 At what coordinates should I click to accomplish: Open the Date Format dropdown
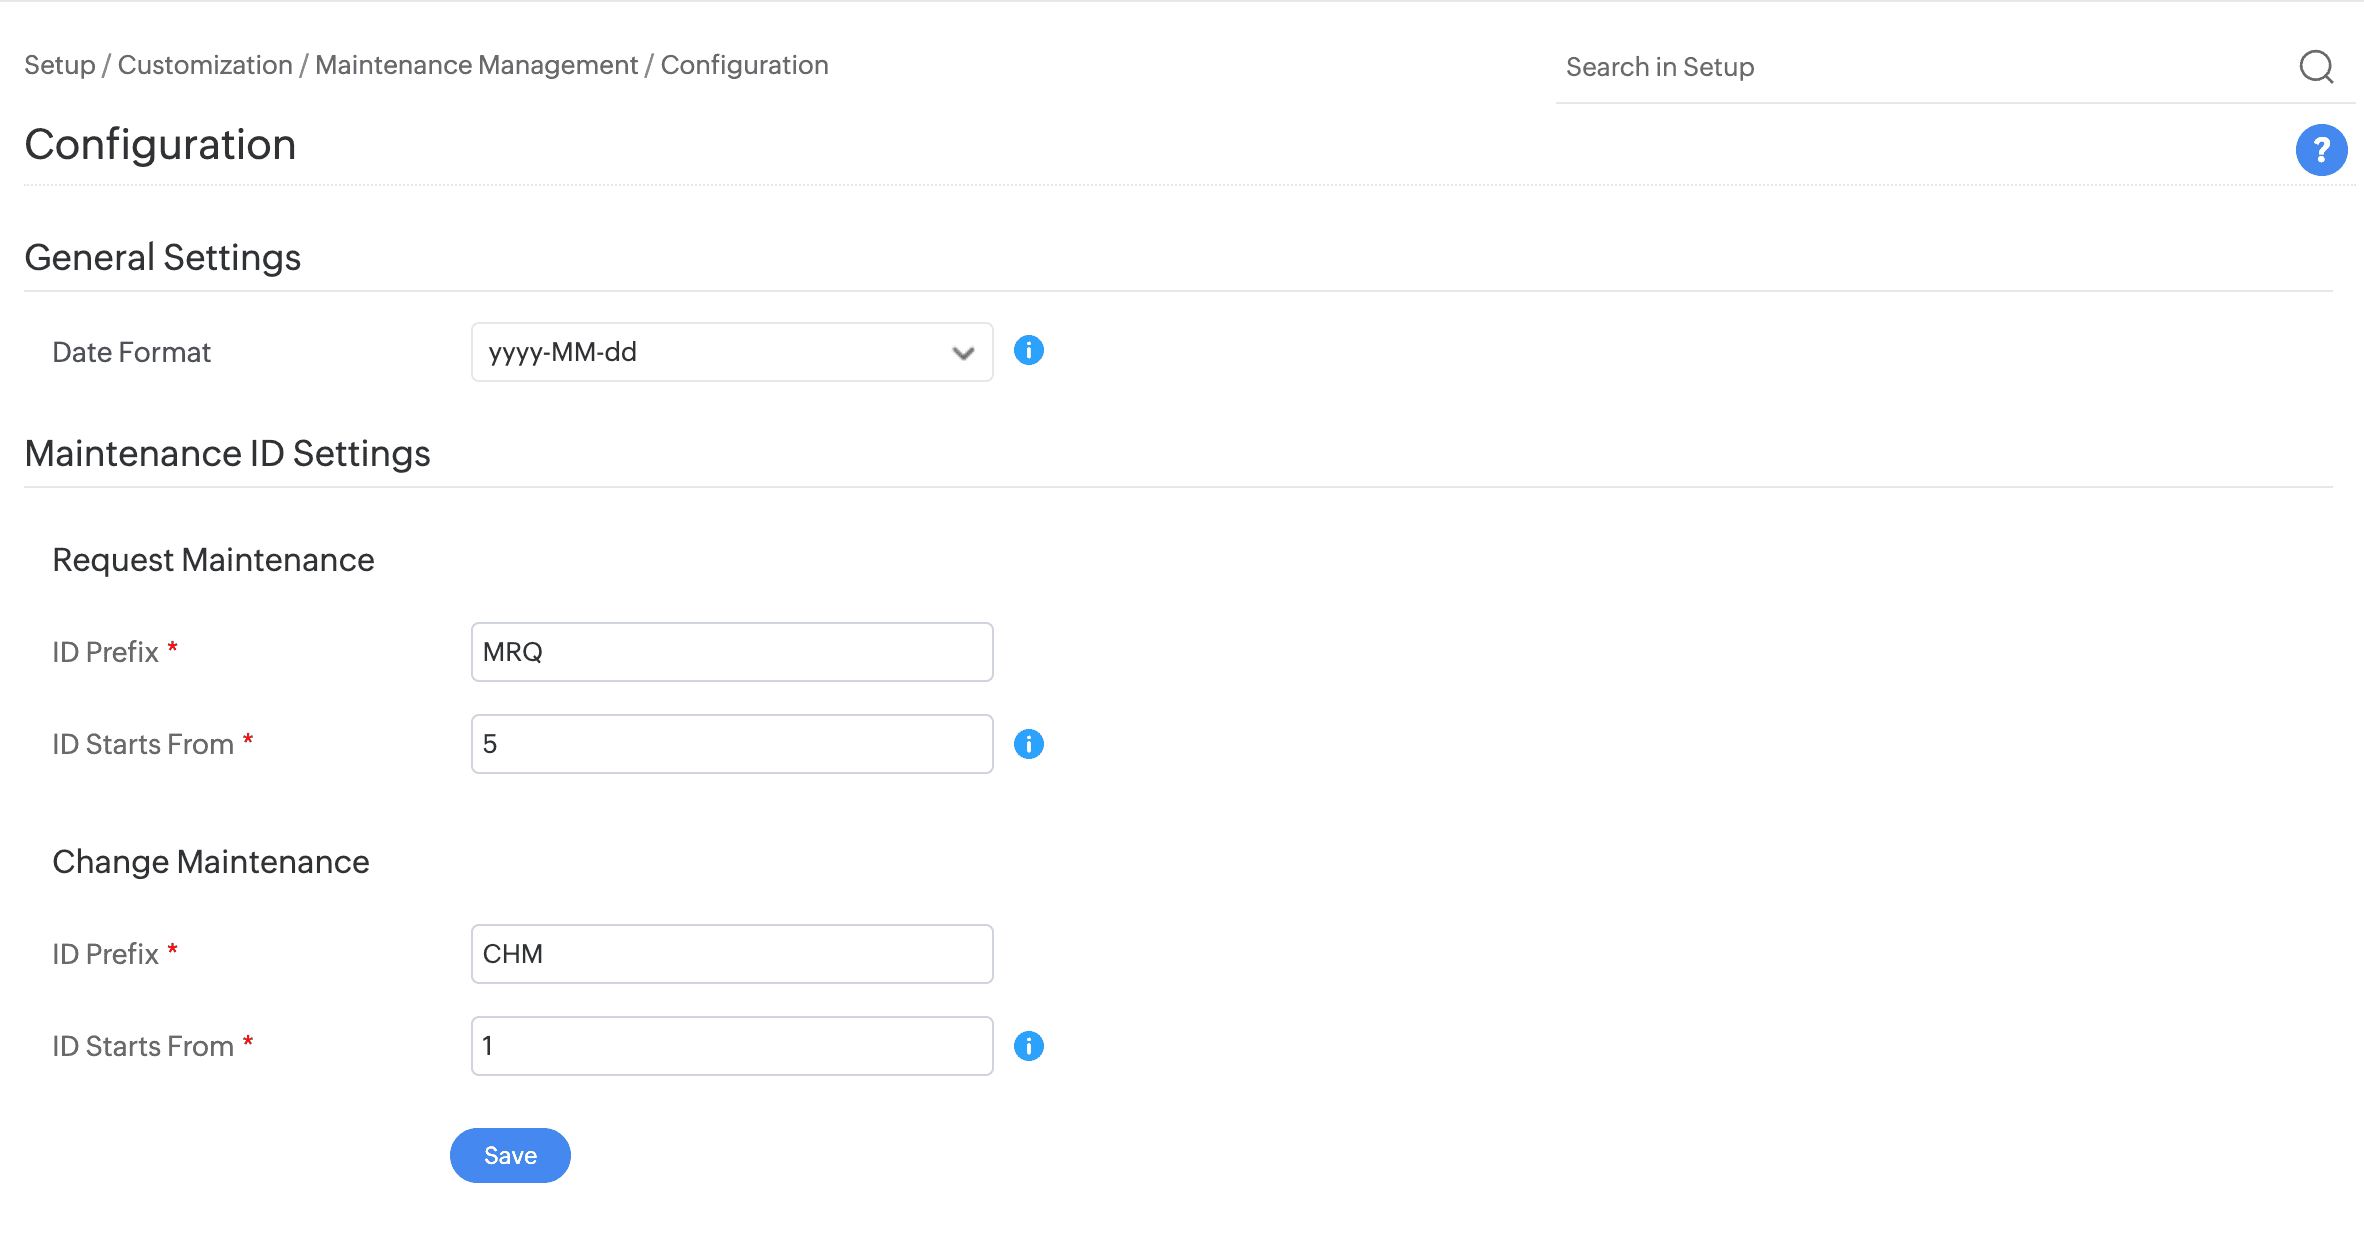(x=730, y=352)
